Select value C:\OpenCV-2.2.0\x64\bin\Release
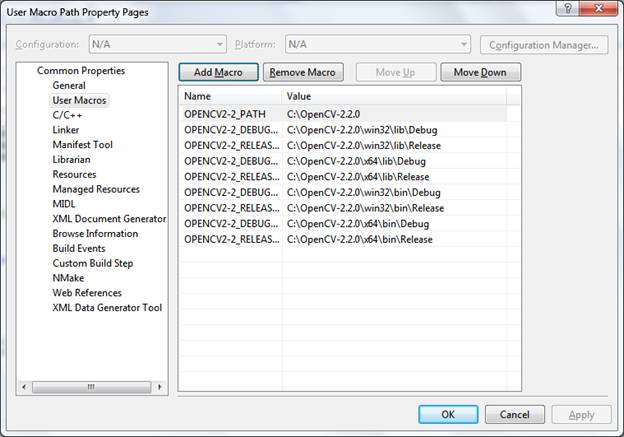Viewport: 624px width, 437px height. point(359,239)
